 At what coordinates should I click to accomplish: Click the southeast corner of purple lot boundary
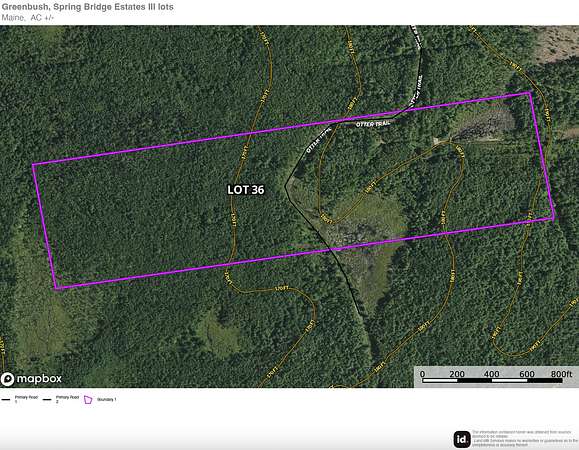pos(553,219)
